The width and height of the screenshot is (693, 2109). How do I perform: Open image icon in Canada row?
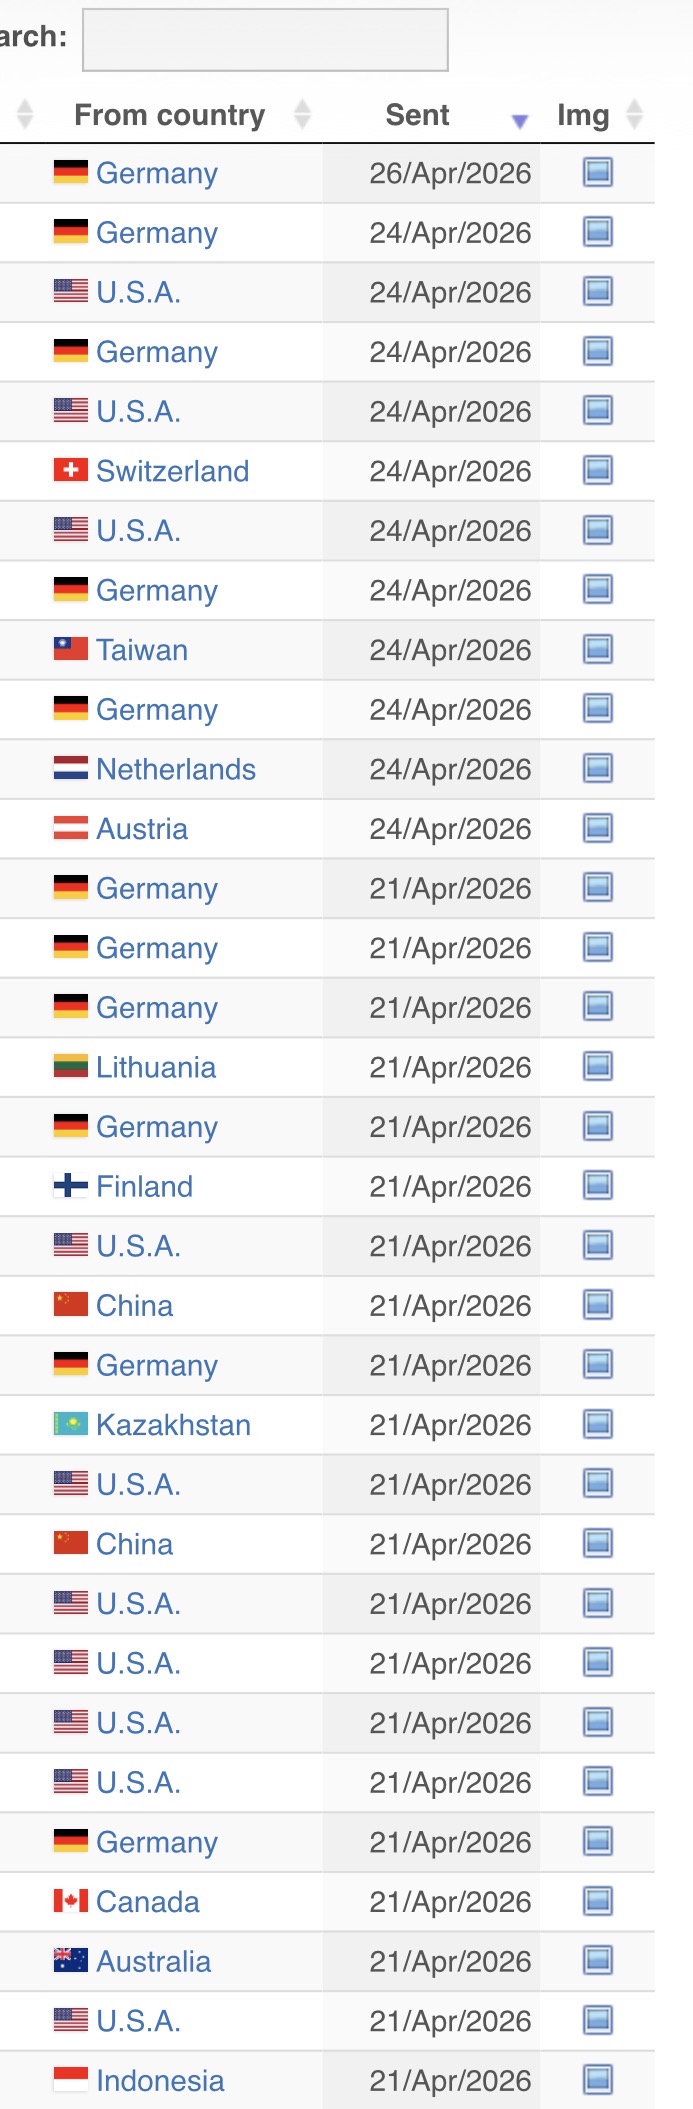[x=598, y=1901]
